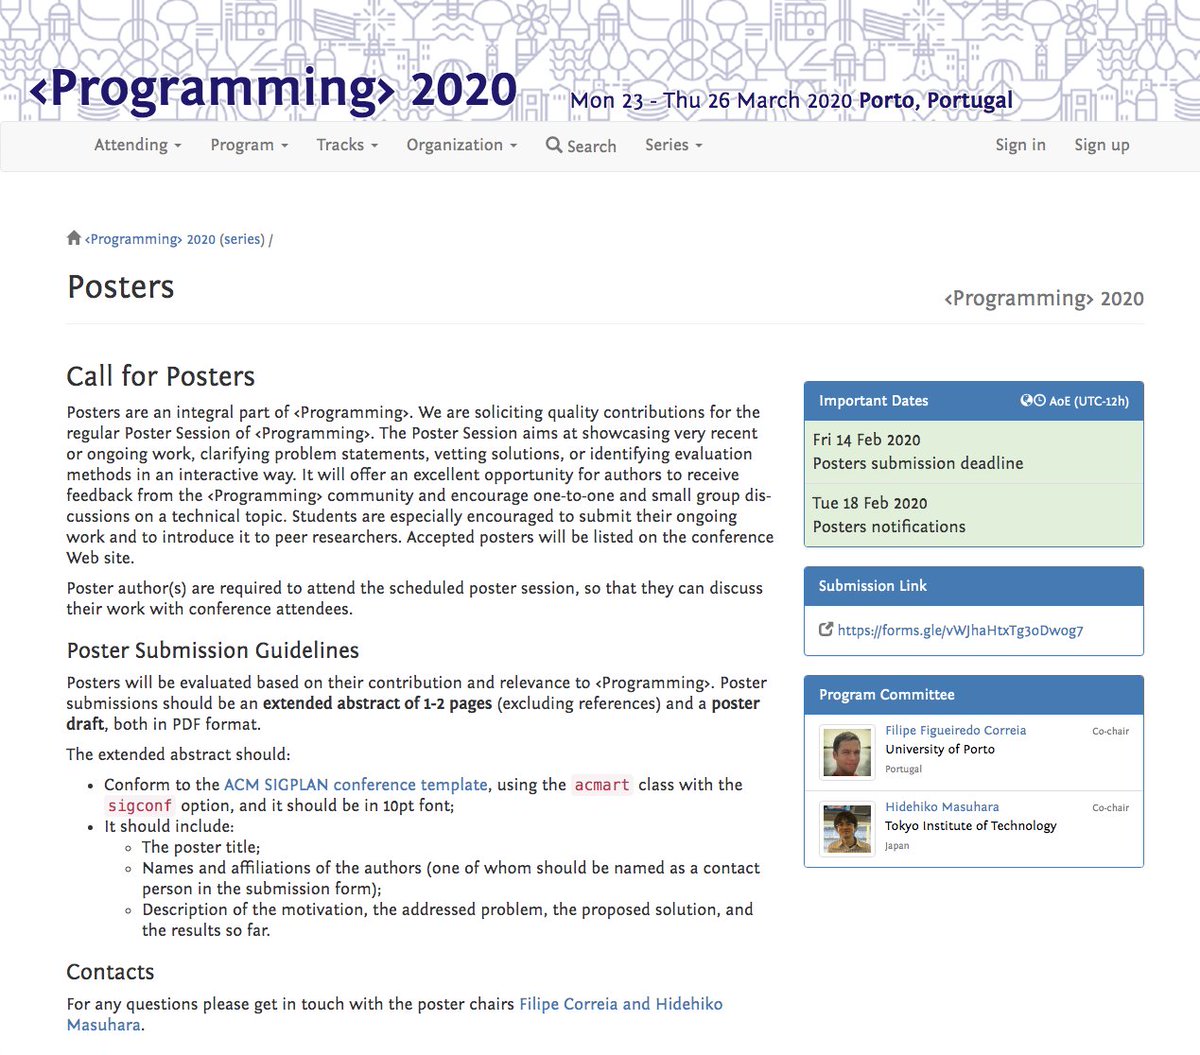Screen dimensions: 1200x1055
Task: Expand the Organization dropdown
Action: tap(462, 145)
